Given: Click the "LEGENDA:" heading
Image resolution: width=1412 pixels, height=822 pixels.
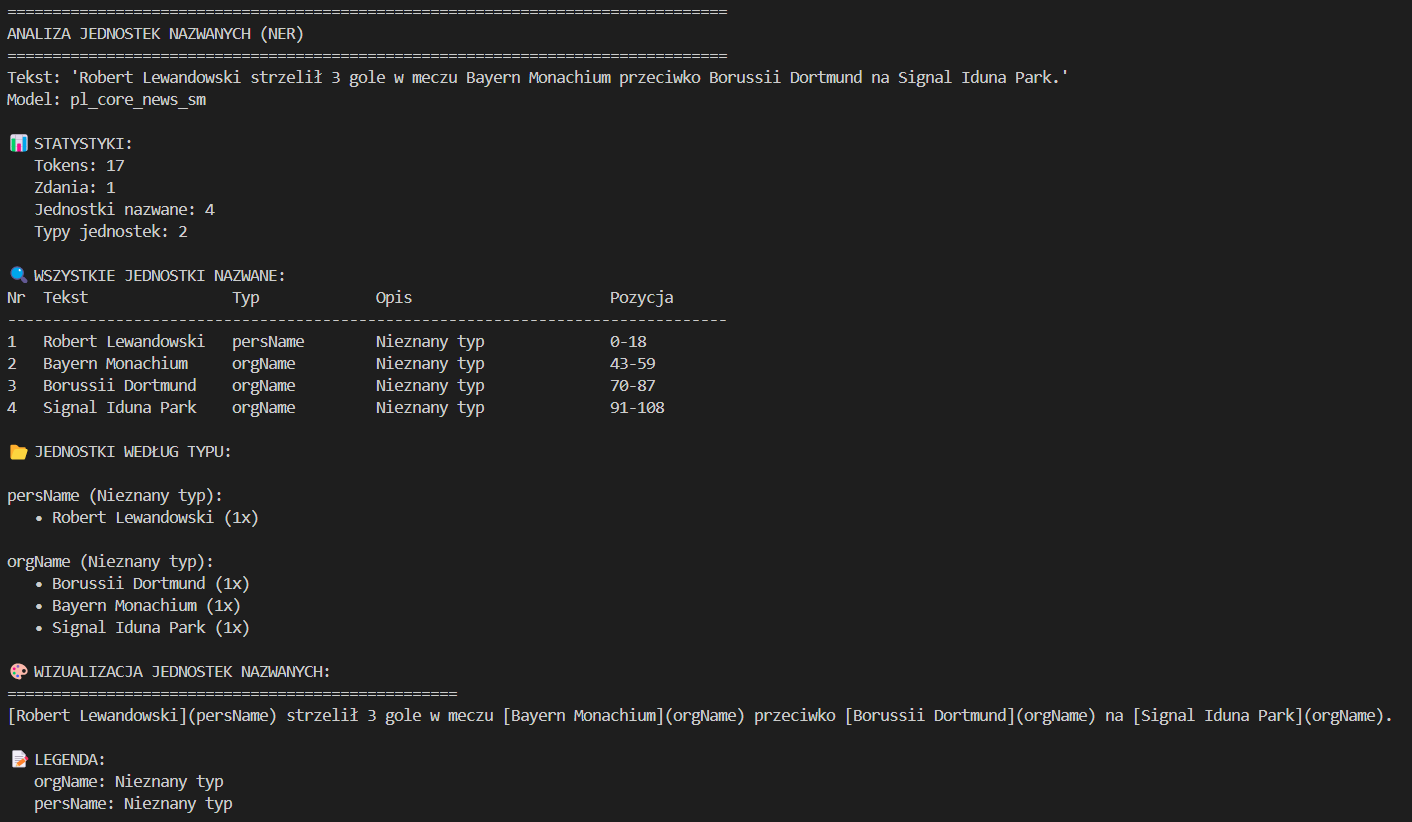Looking at the screenshot, I should click(70, 760).
